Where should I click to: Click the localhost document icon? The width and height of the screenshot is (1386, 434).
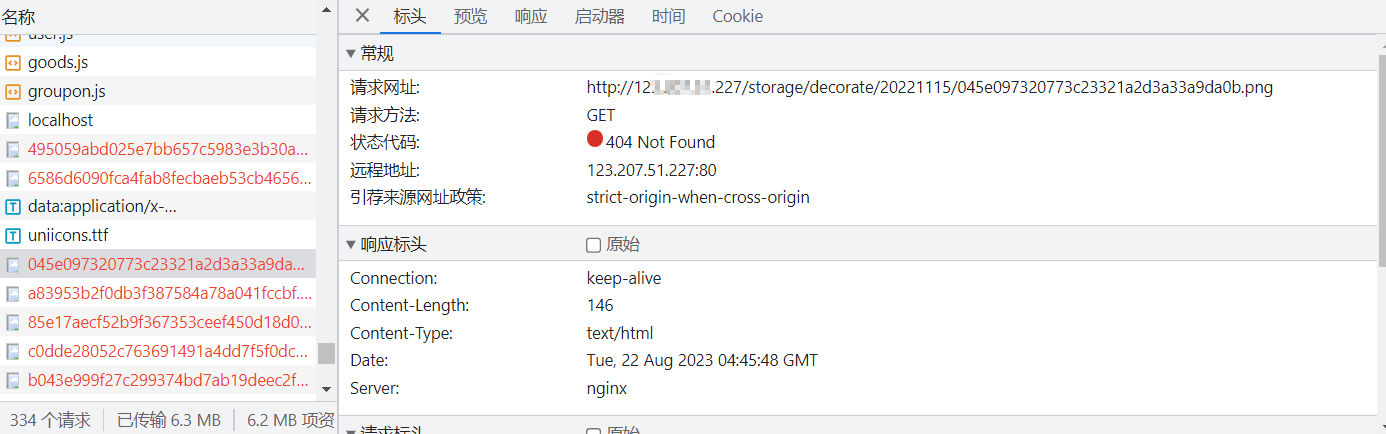pos(13,120)
